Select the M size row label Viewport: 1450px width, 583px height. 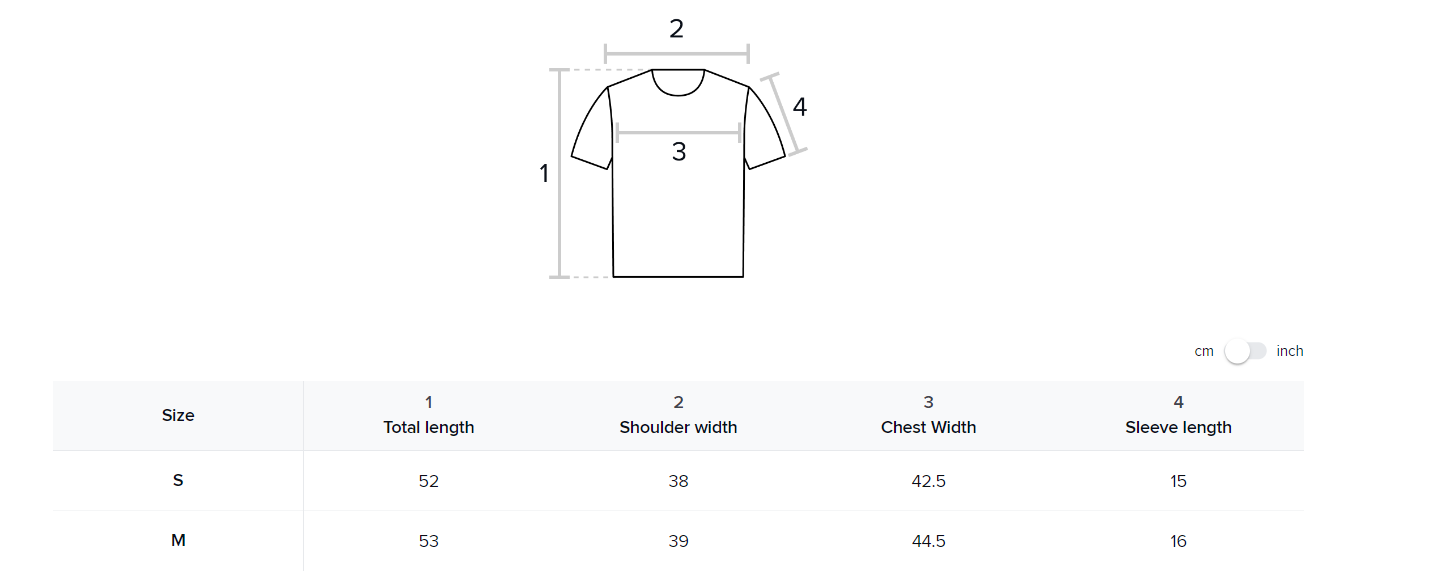178,541
